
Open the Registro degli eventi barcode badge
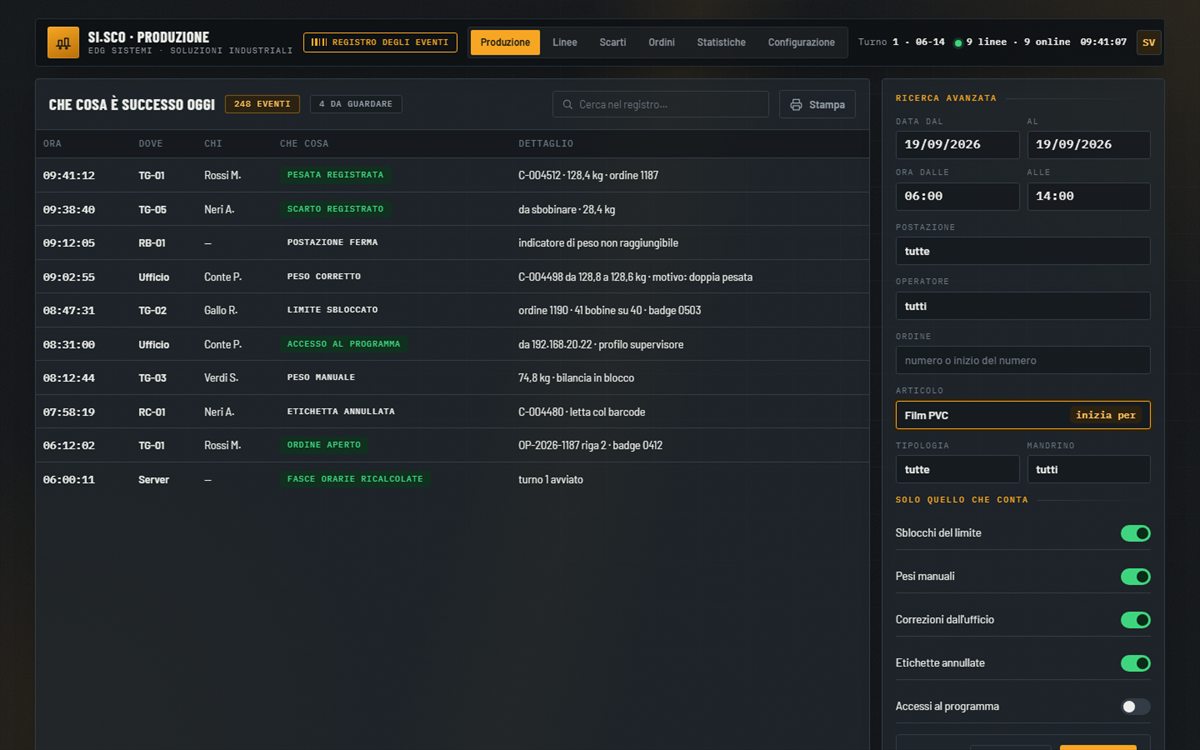pyautogui.click(x=380, y=43)
